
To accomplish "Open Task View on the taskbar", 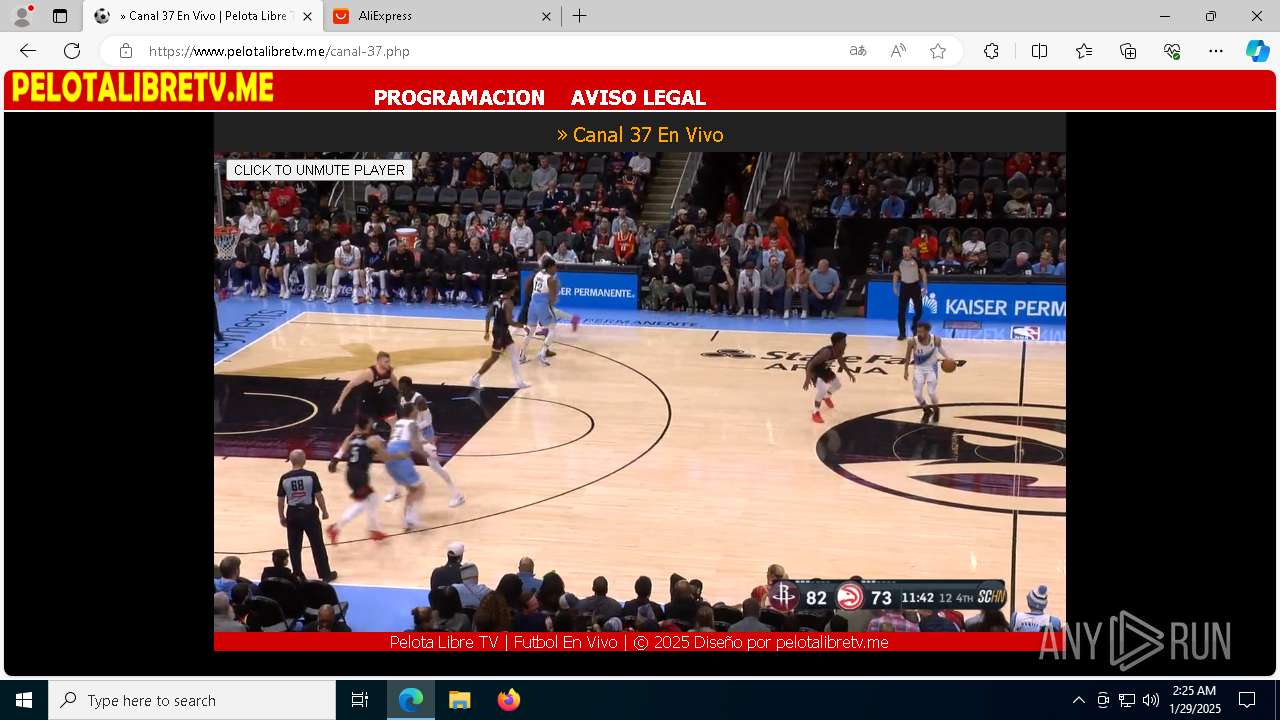I will point(360,700).
